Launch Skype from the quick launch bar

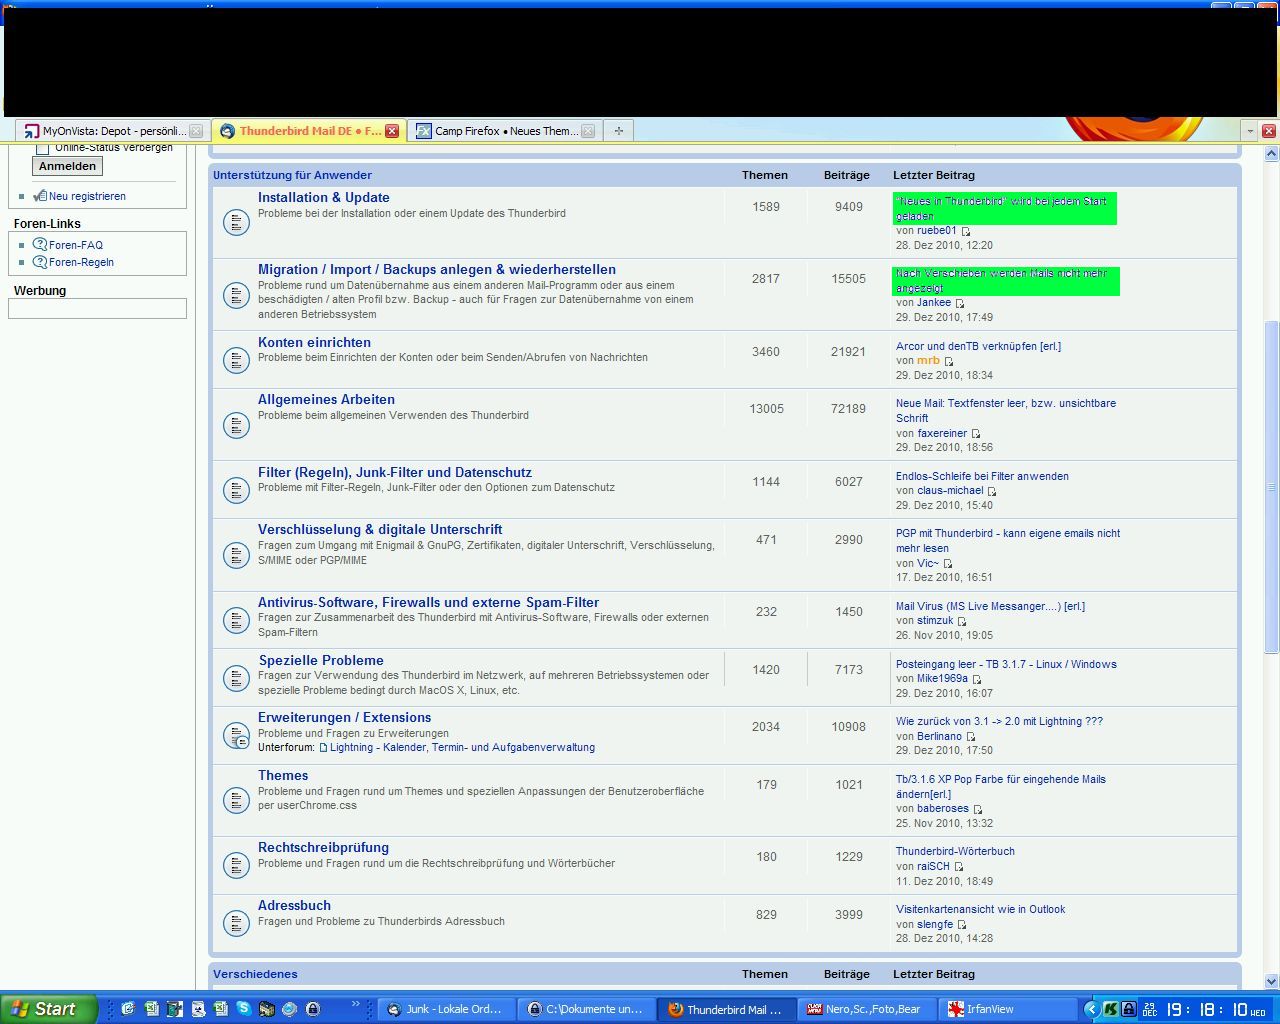point(243,1009)
